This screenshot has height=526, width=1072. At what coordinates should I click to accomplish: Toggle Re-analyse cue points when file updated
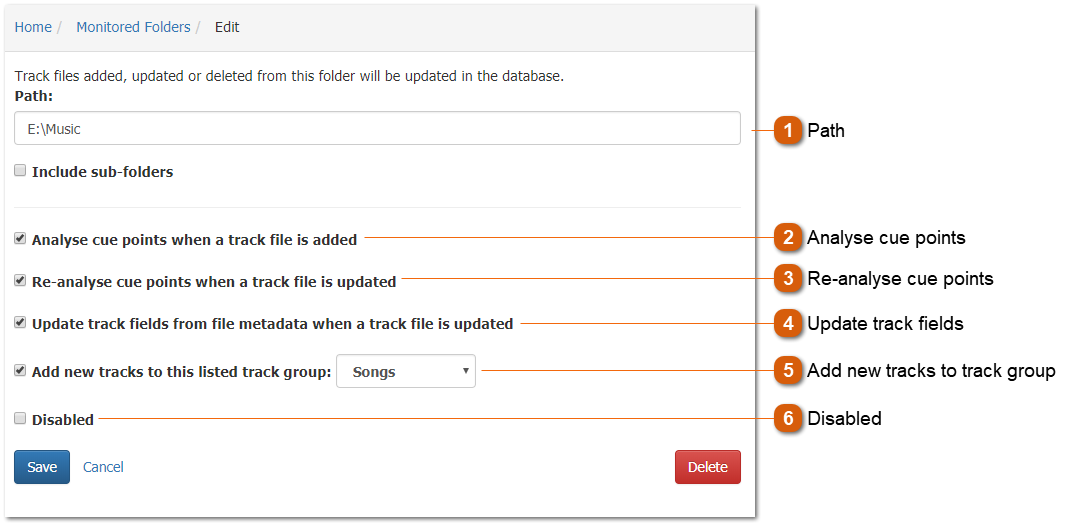20,281
